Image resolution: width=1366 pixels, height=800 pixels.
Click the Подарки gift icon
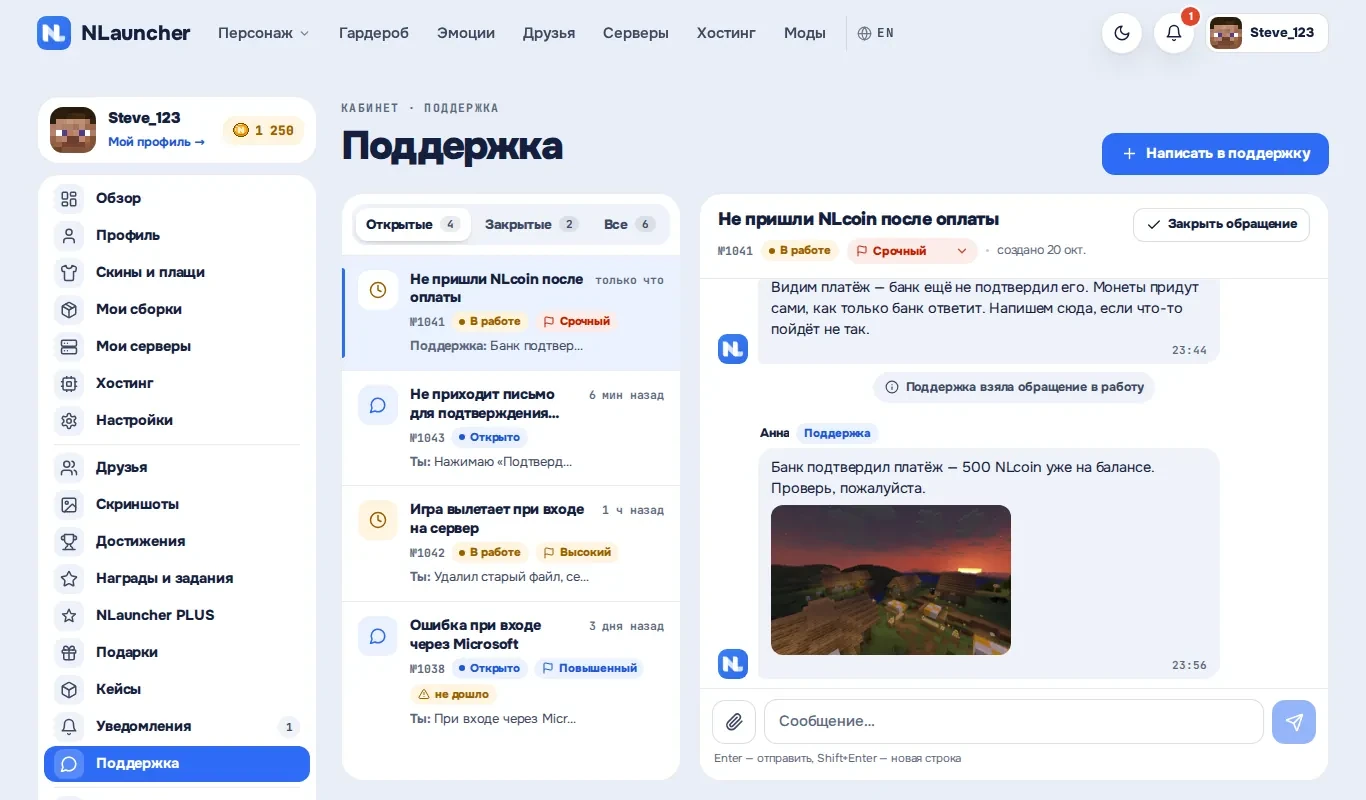pos(69,652)
